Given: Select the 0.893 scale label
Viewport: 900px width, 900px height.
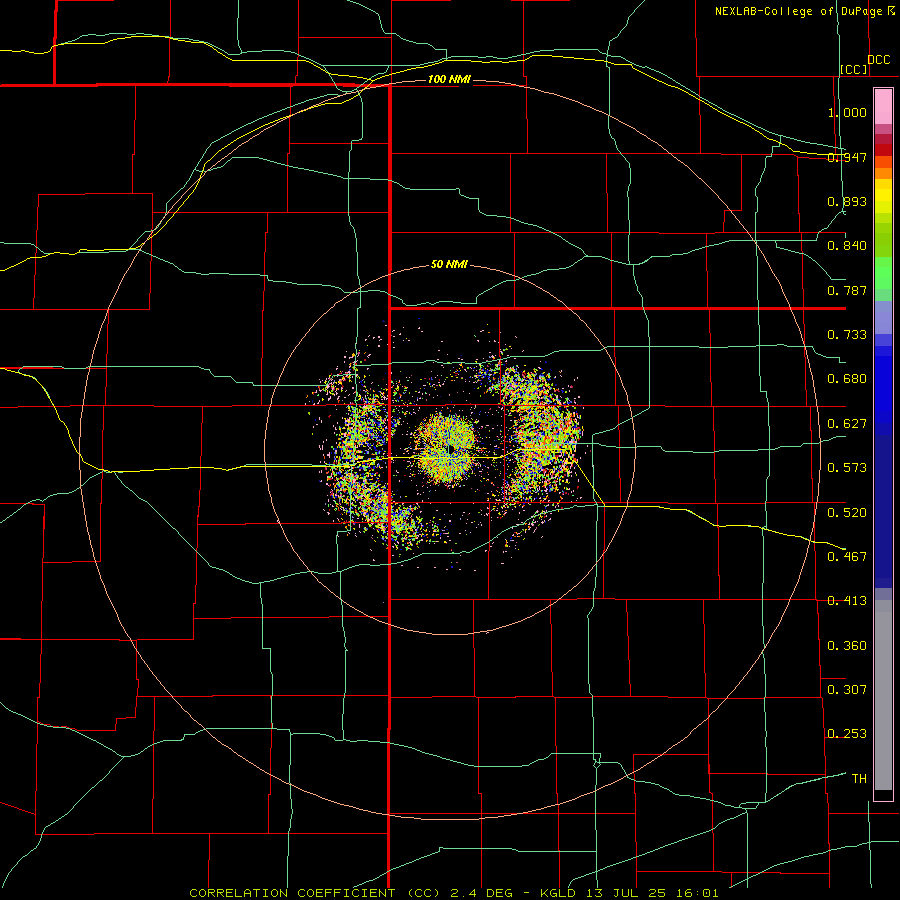Looking at the screenshot, I should [847, 201].
